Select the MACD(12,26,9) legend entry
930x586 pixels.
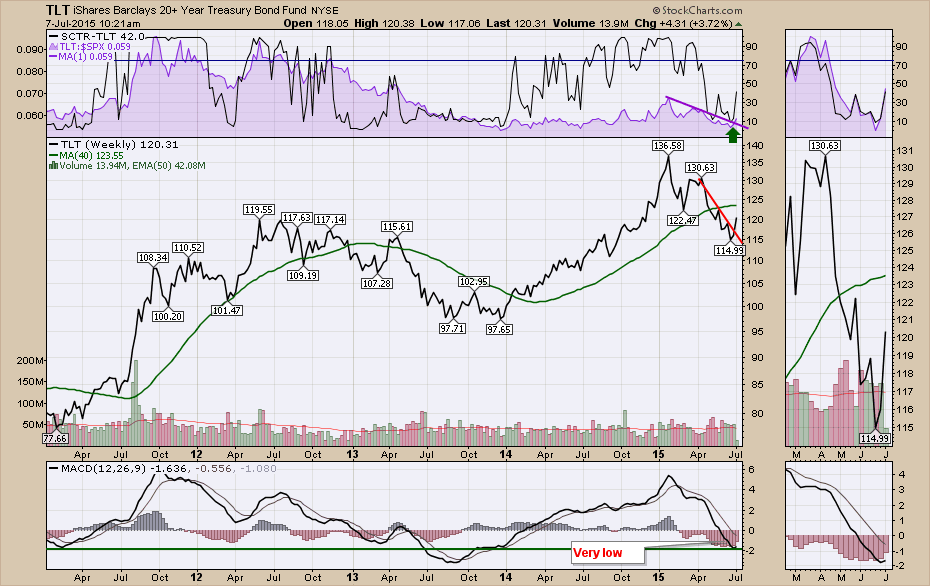pos(162,469)
